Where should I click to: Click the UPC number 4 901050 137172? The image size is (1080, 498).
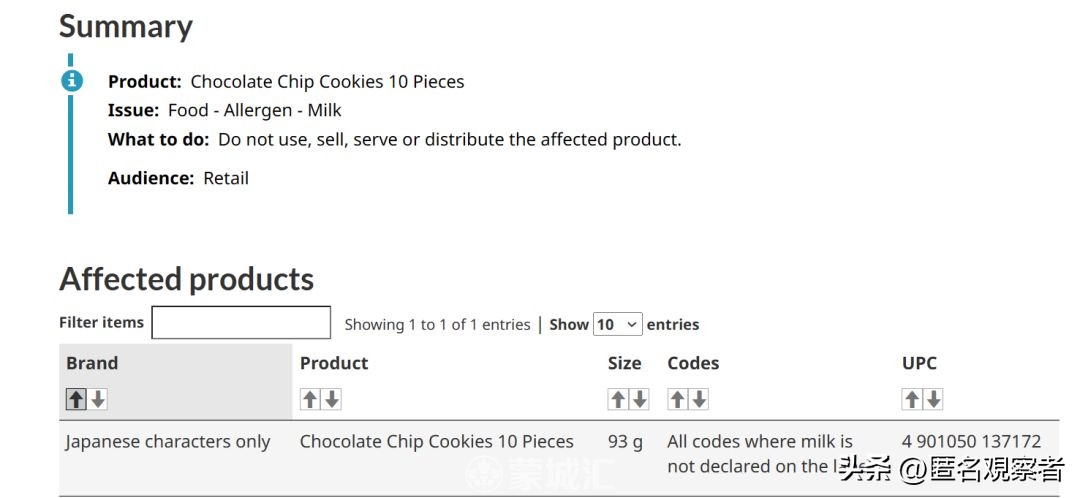pos(971,441)
